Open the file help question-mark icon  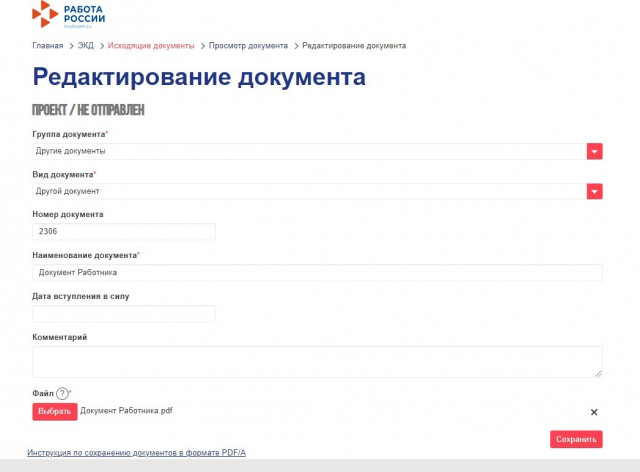point(62,394)
